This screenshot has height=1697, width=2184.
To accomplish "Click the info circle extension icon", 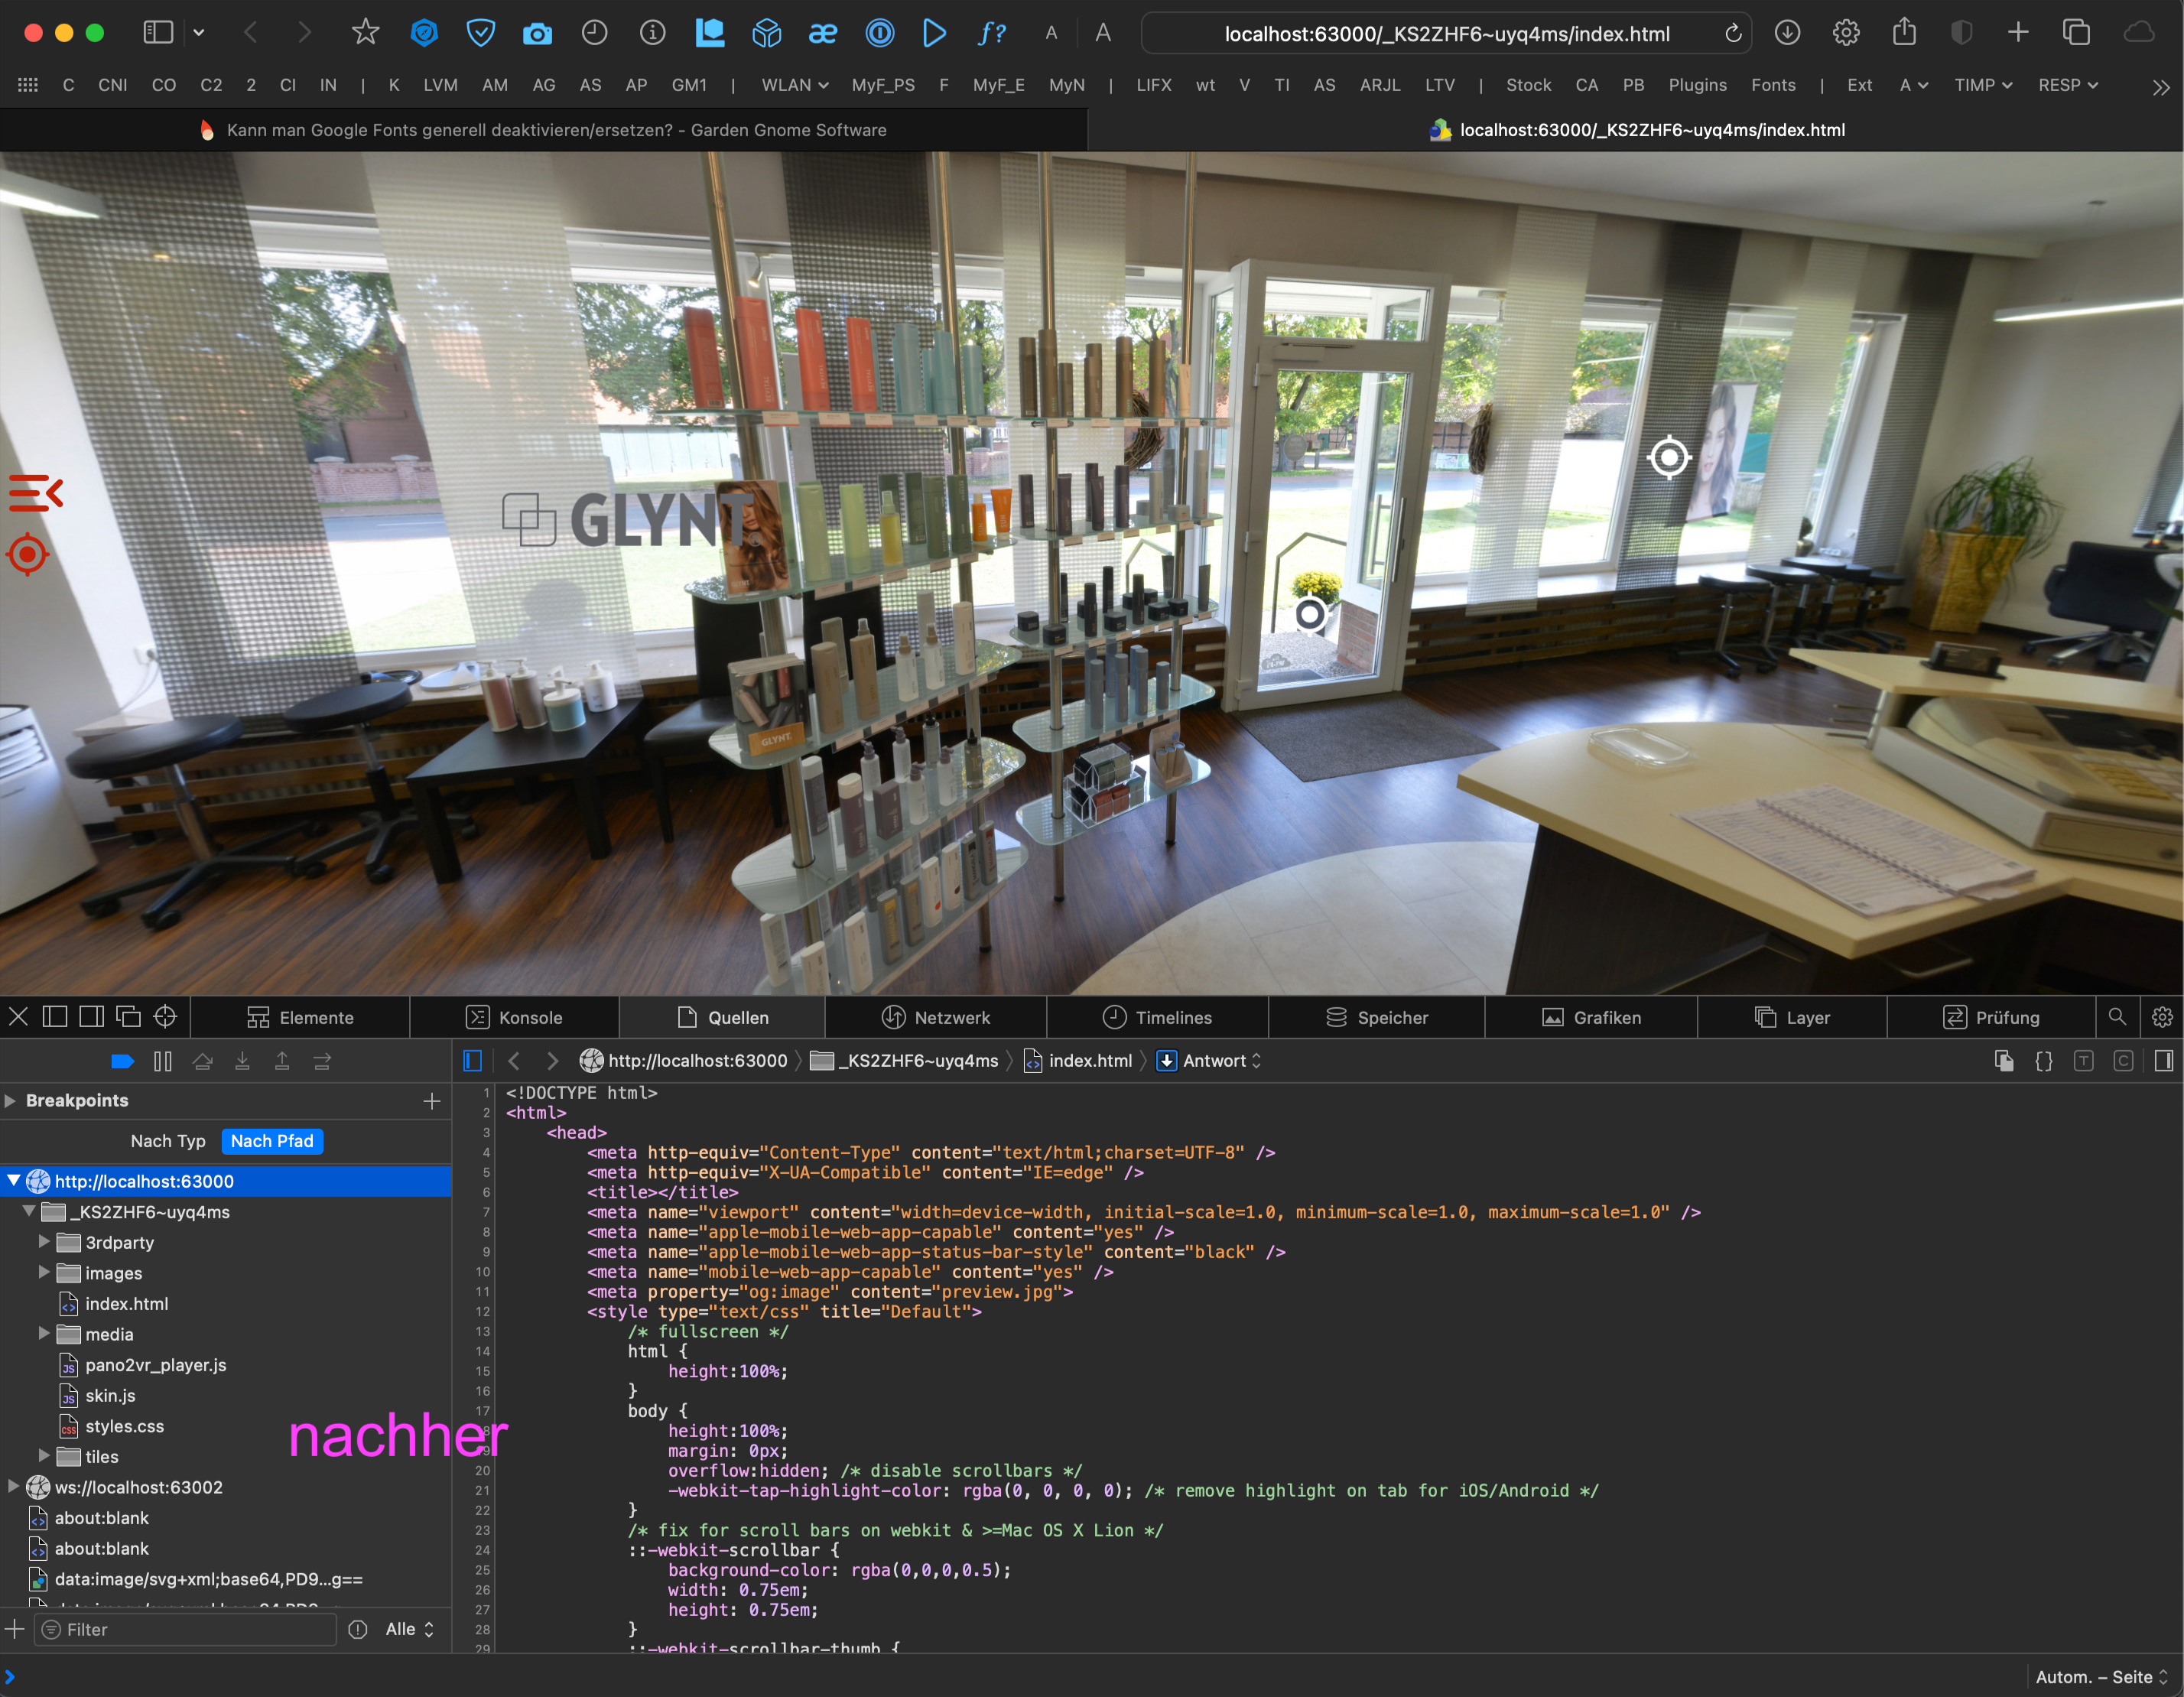I will (x=653, y=33).
